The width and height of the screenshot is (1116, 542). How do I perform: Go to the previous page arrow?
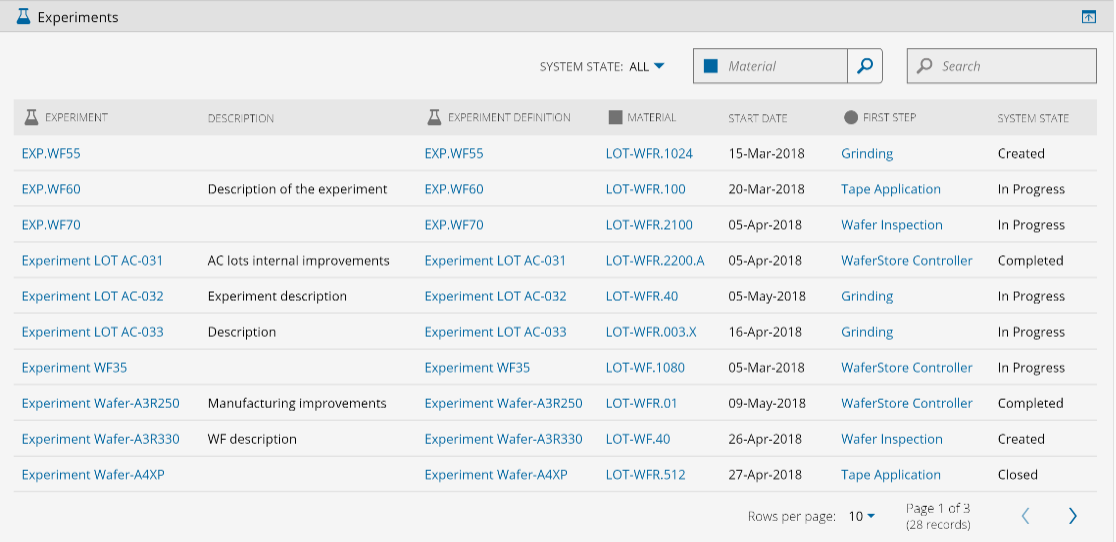[x=1025, y=516]
